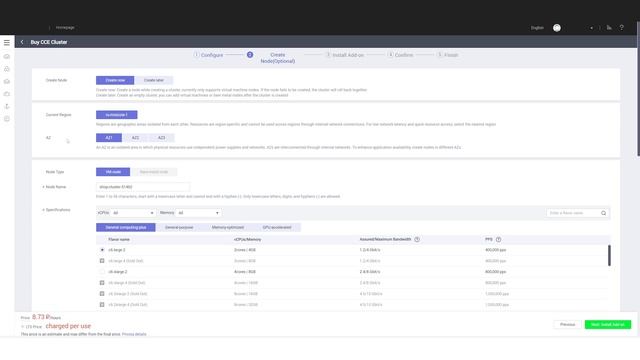Switch to the Memory-optimized tab
Screen dimensions: 640x360
[228, 227]
